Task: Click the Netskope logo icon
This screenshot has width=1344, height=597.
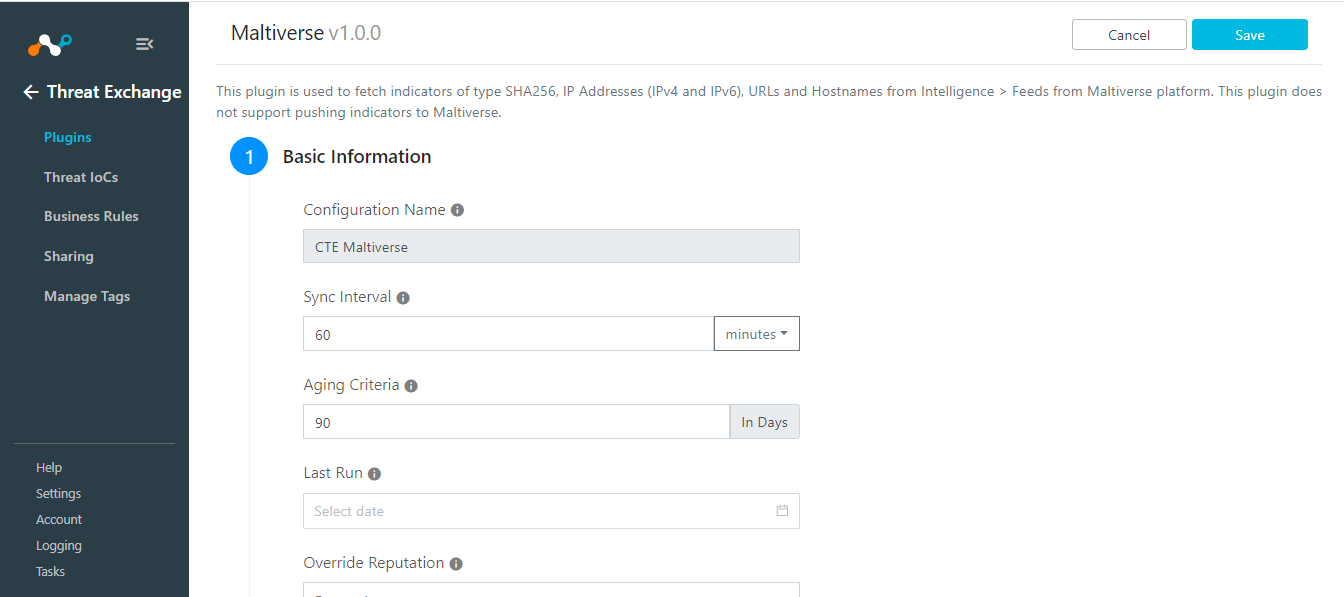Action: click(49, 44)
